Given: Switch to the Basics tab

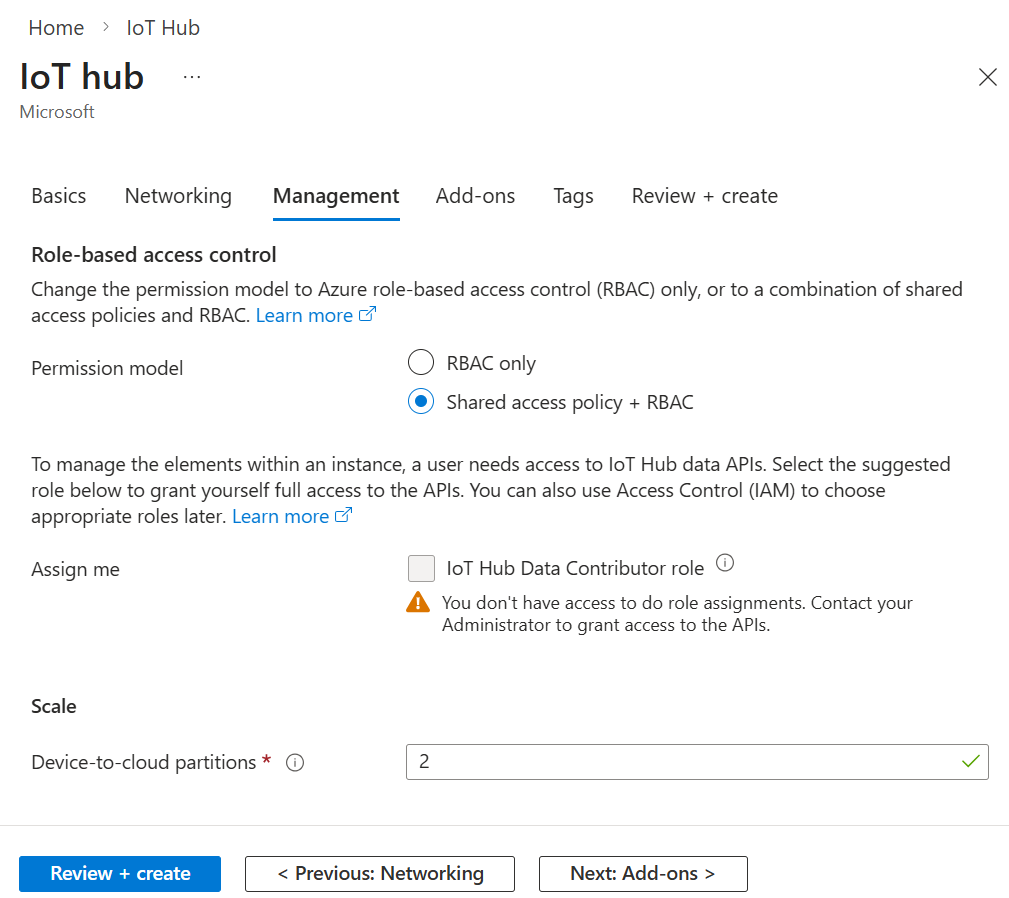Looking at the screenshot, I should [58, 196].
